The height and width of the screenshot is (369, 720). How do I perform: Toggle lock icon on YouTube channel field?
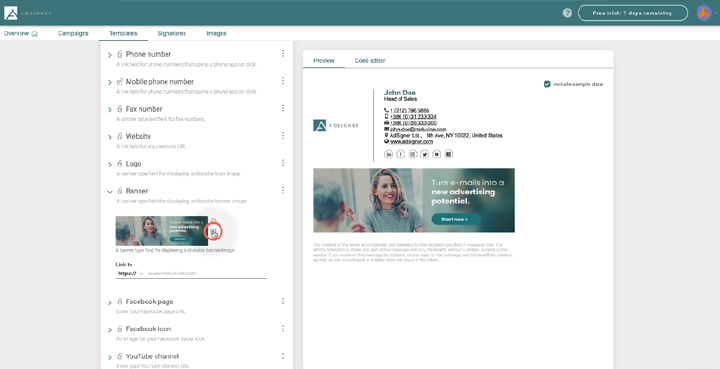(120, 356)
